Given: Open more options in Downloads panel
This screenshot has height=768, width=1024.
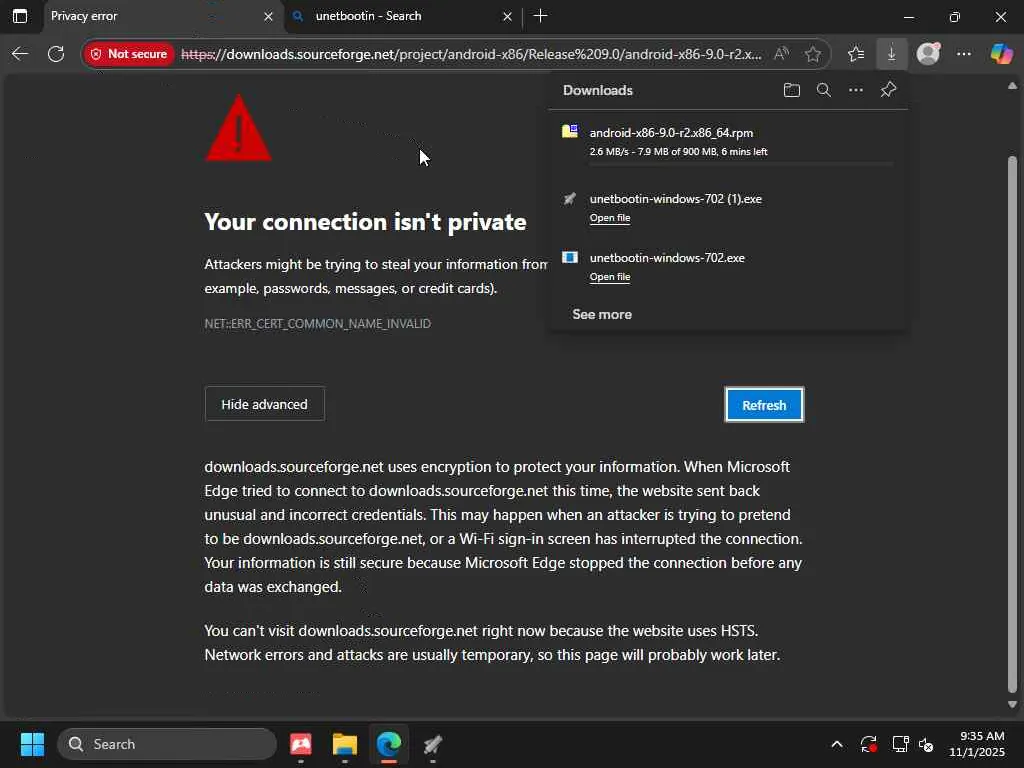Looking at the screenshot, I should pyautogui.click(x=856, y=90).
